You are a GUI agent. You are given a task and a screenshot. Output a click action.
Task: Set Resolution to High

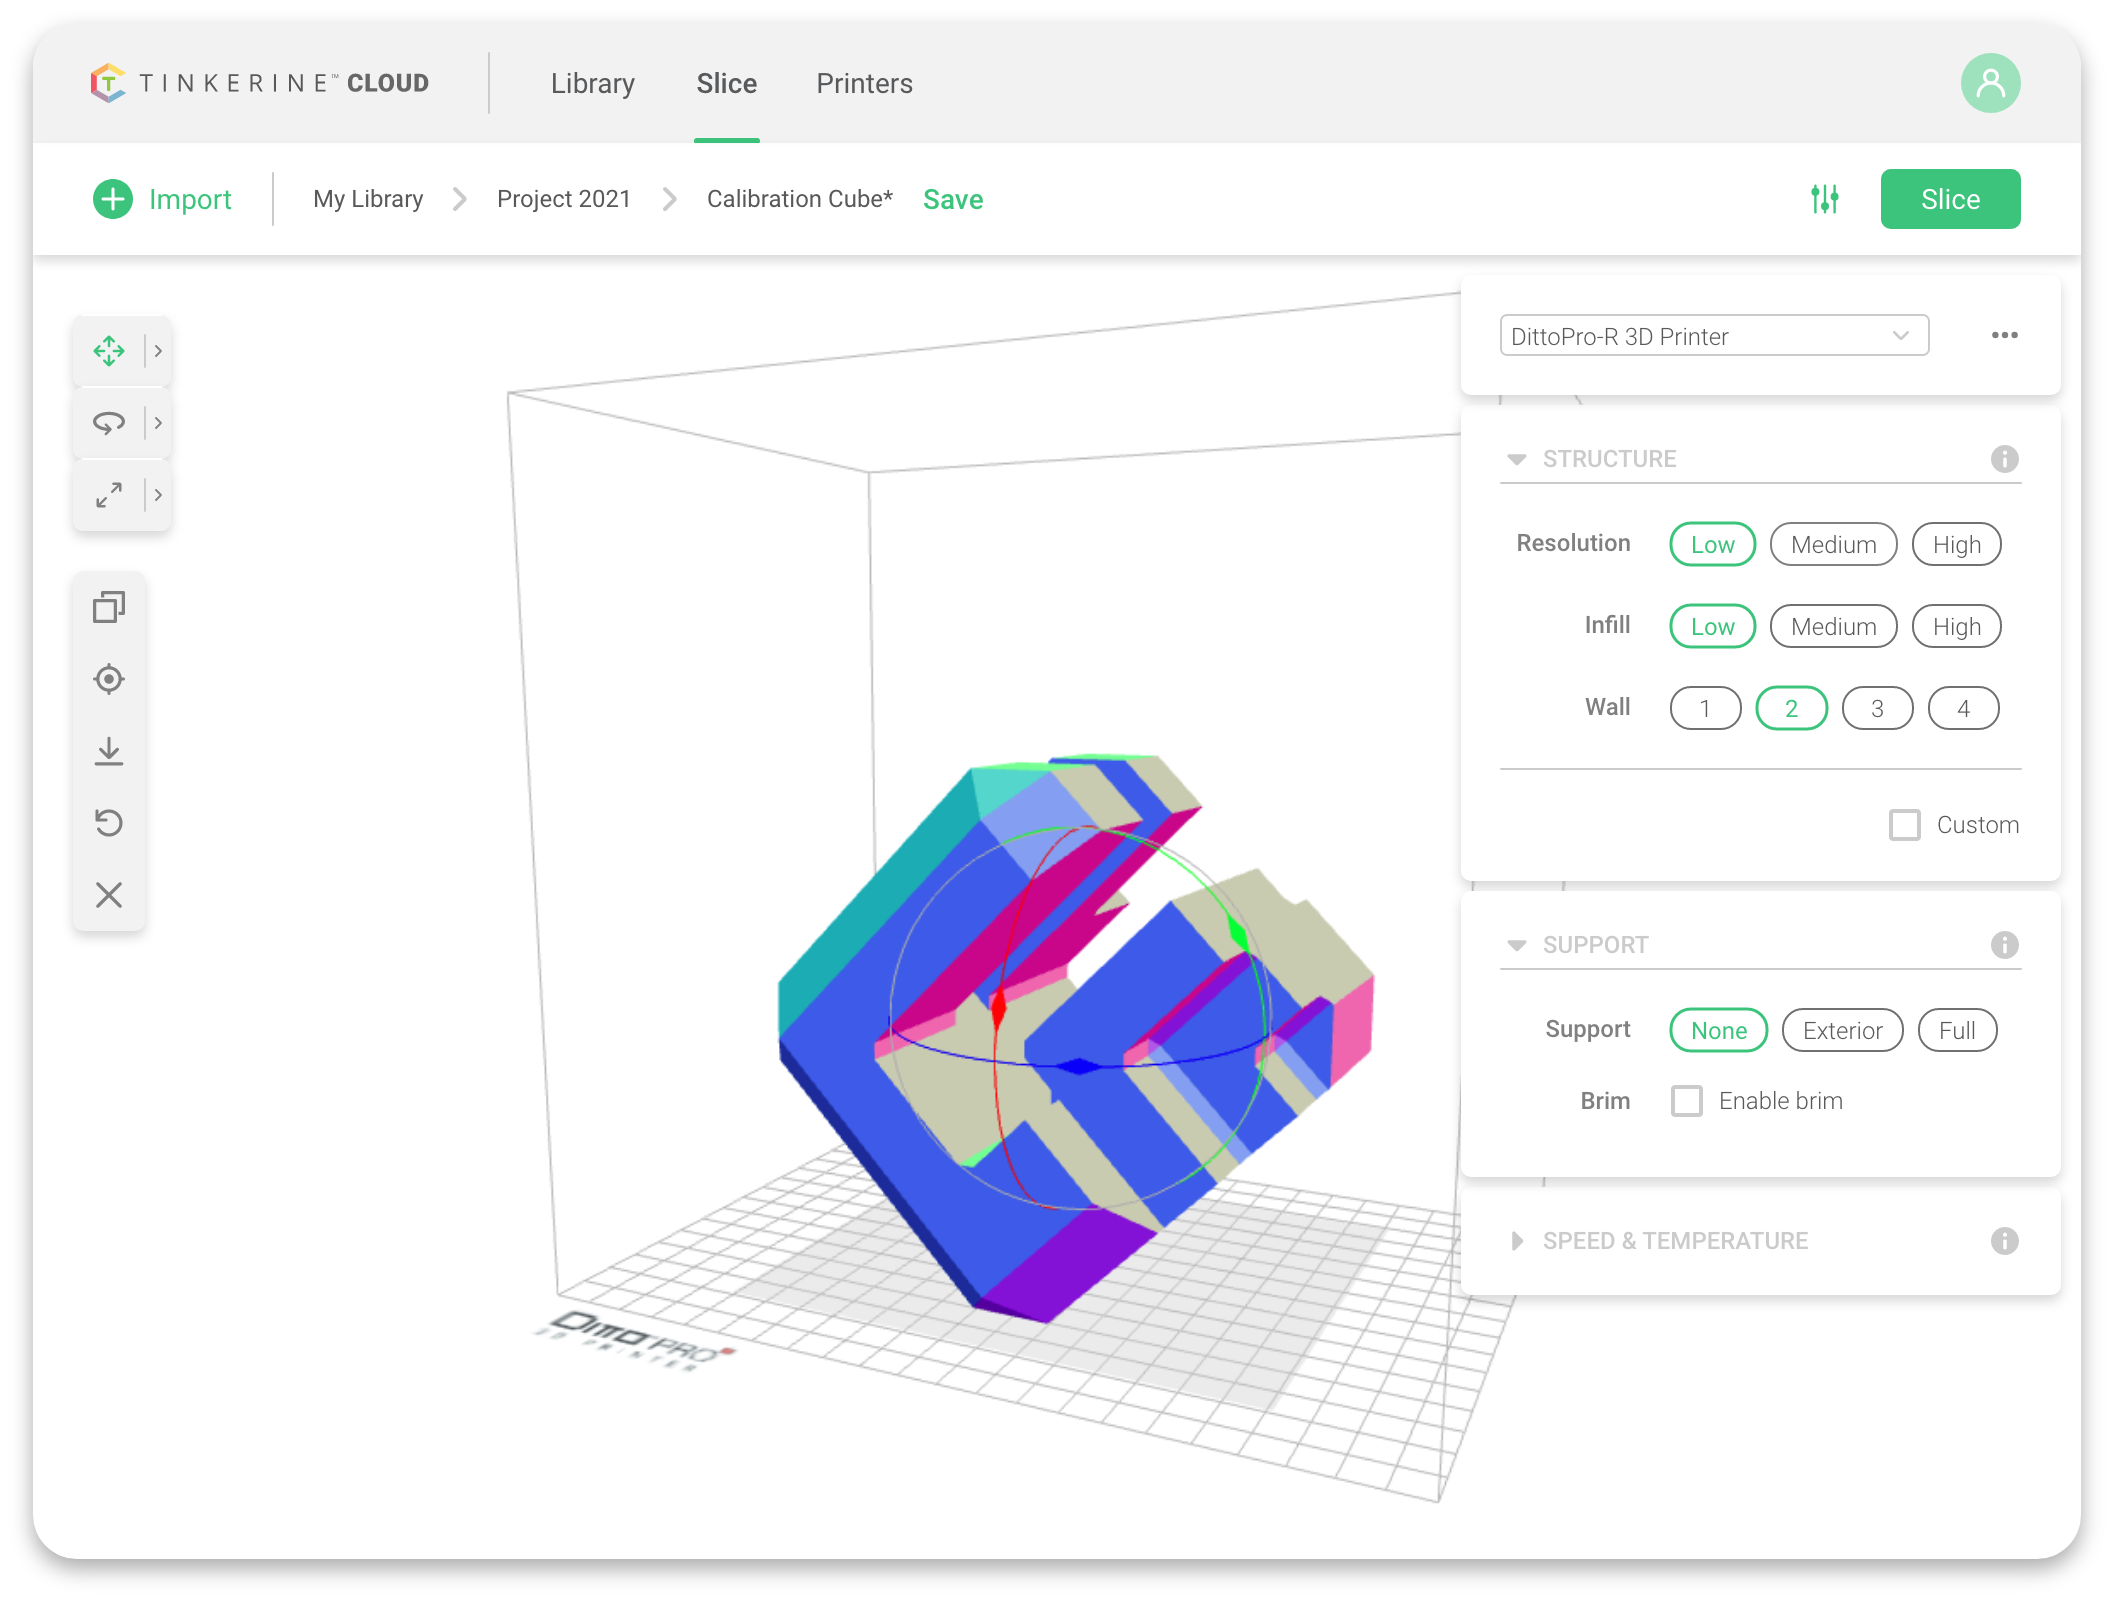[x=1956, y=545]
